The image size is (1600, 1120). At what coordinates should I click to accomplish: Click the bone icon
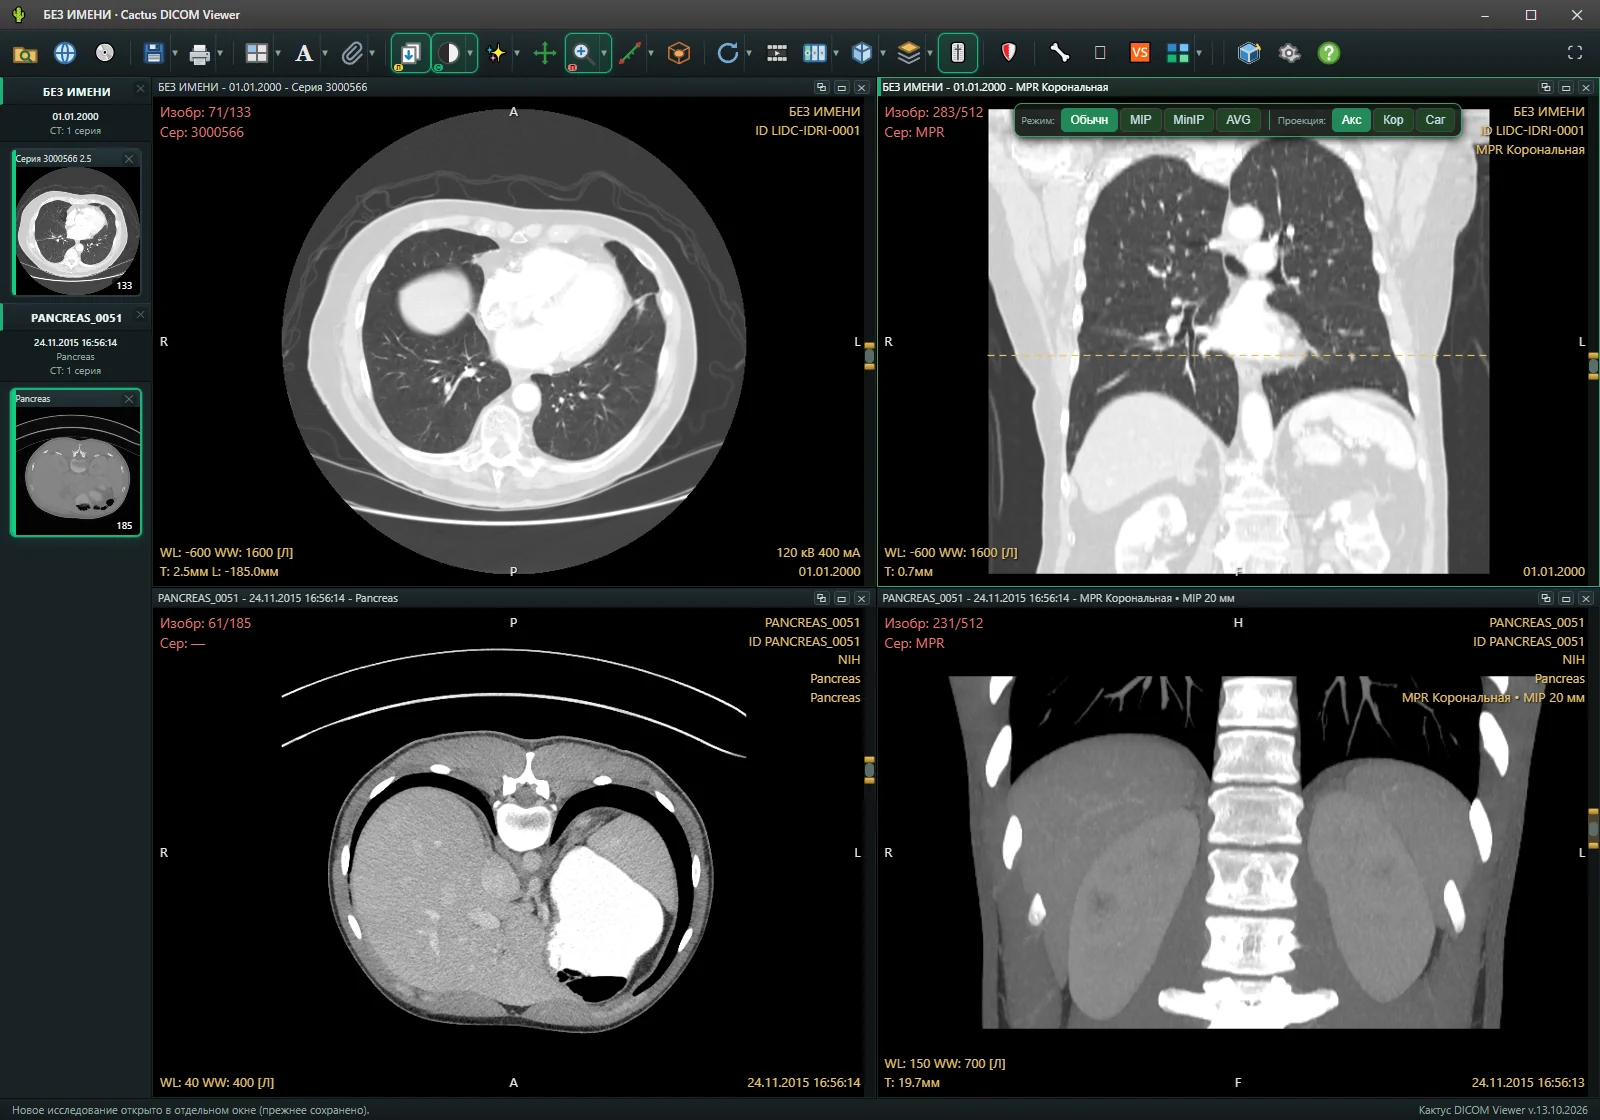[1059, 53]
